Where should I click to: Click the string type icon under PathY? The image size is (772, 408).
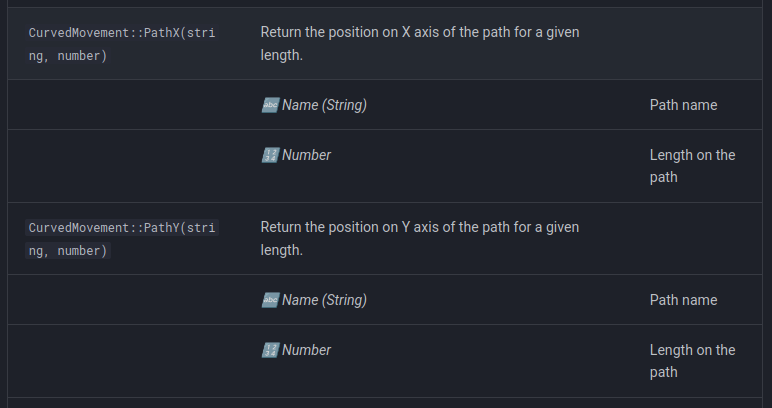coord(269,300)
